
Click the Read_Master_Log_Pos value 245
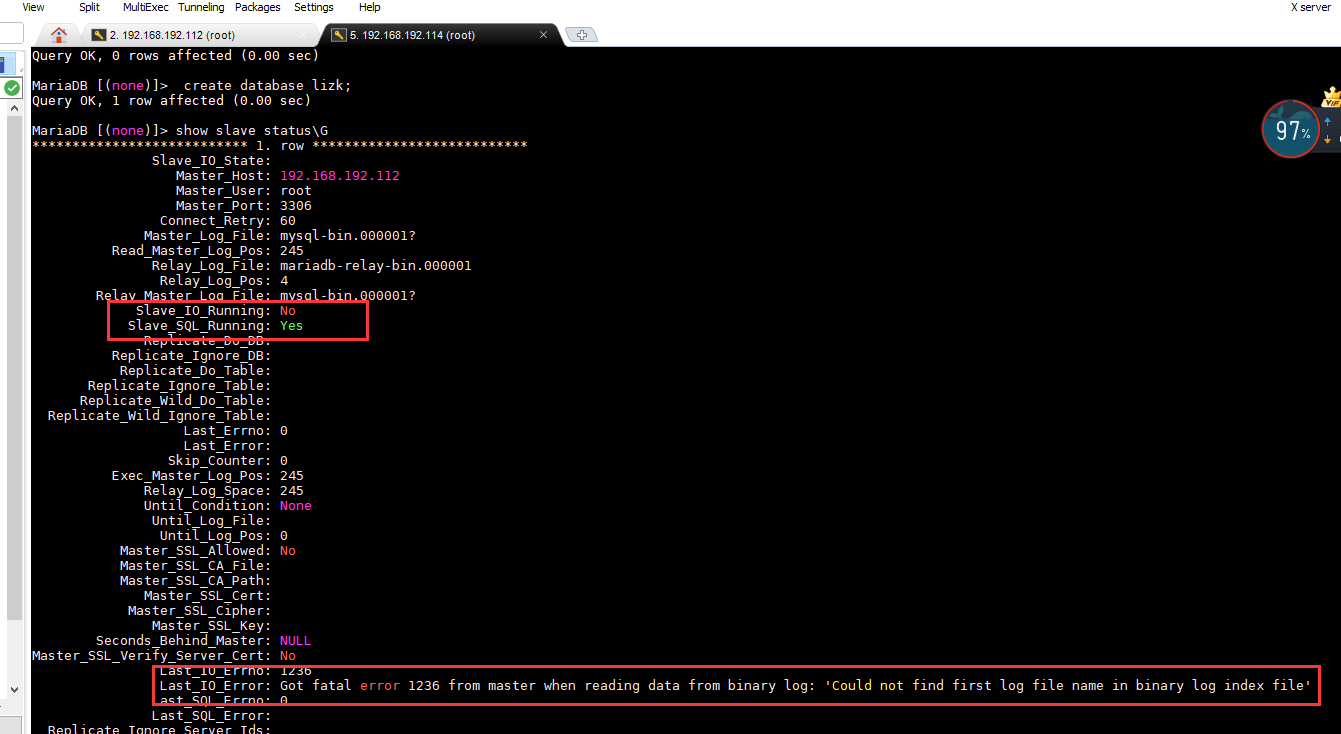point(292,251)
